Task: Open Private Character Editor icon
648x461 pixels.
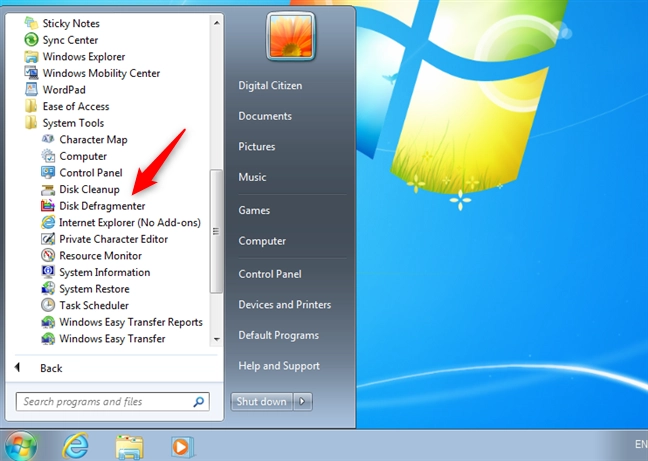Action: pos(48,239)
